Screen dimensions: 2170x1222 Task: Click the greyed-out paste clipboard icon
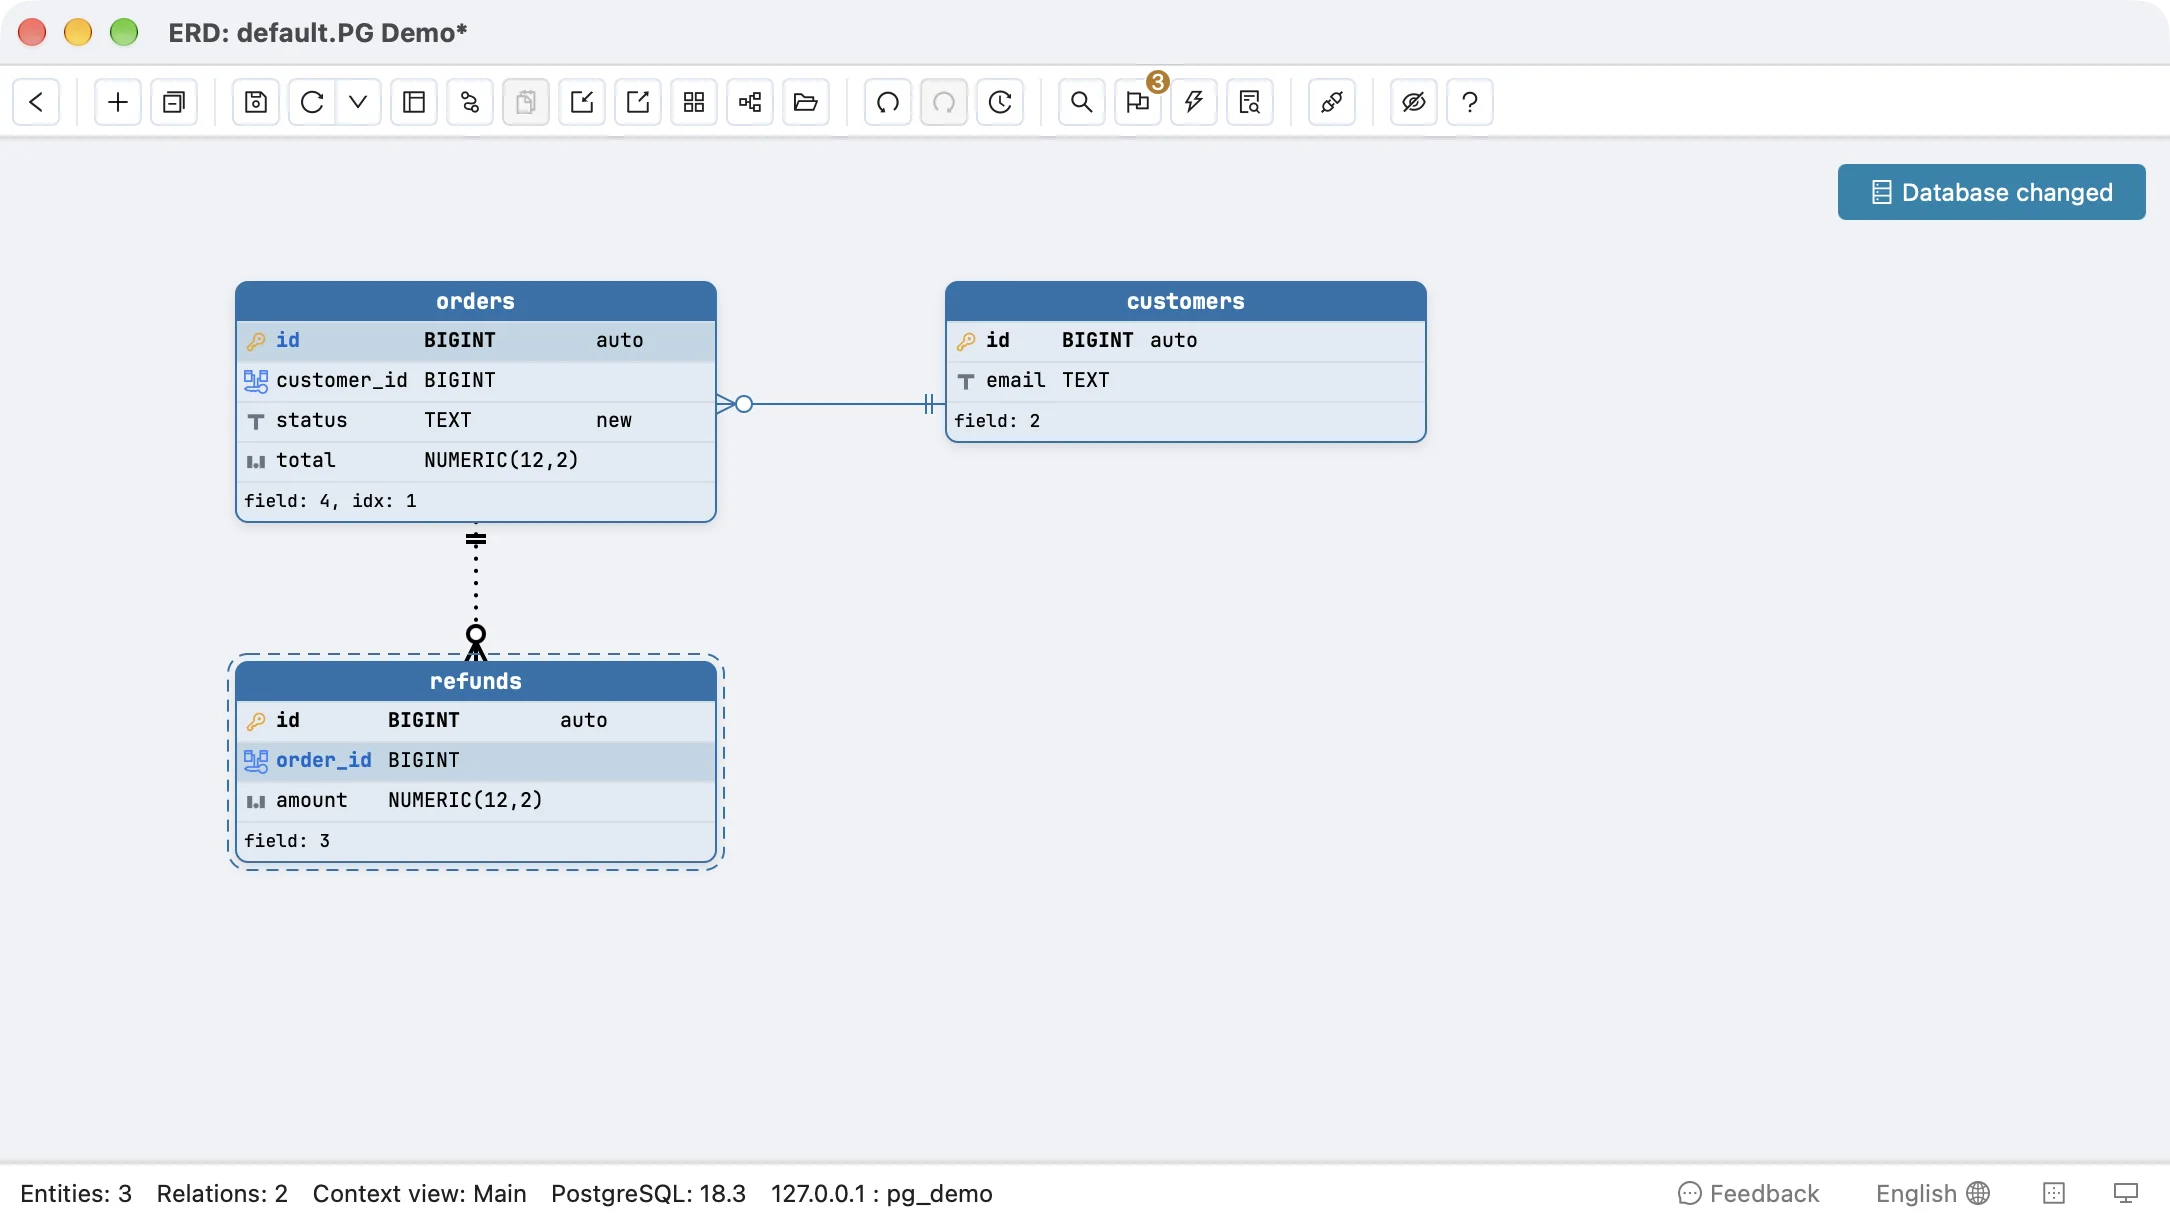pos(526,102)
